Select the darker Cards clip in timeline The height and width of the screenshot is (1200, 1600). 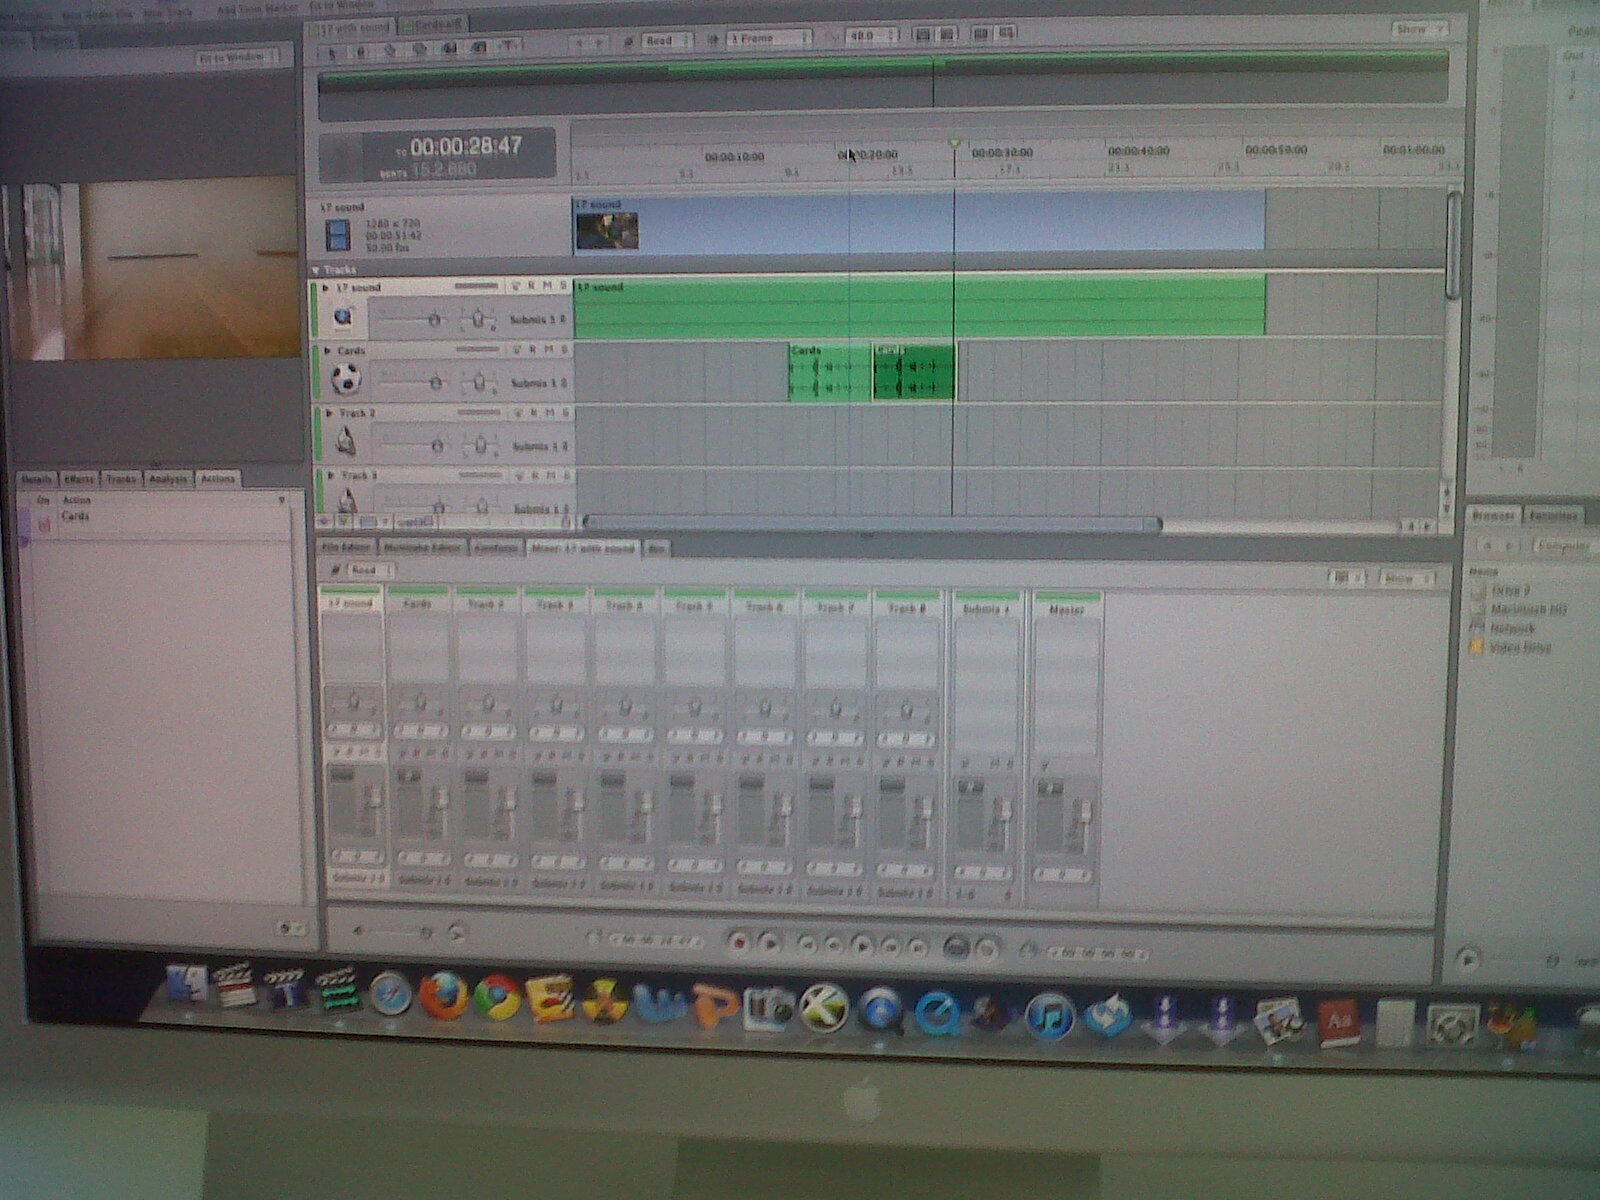(913, 372)
